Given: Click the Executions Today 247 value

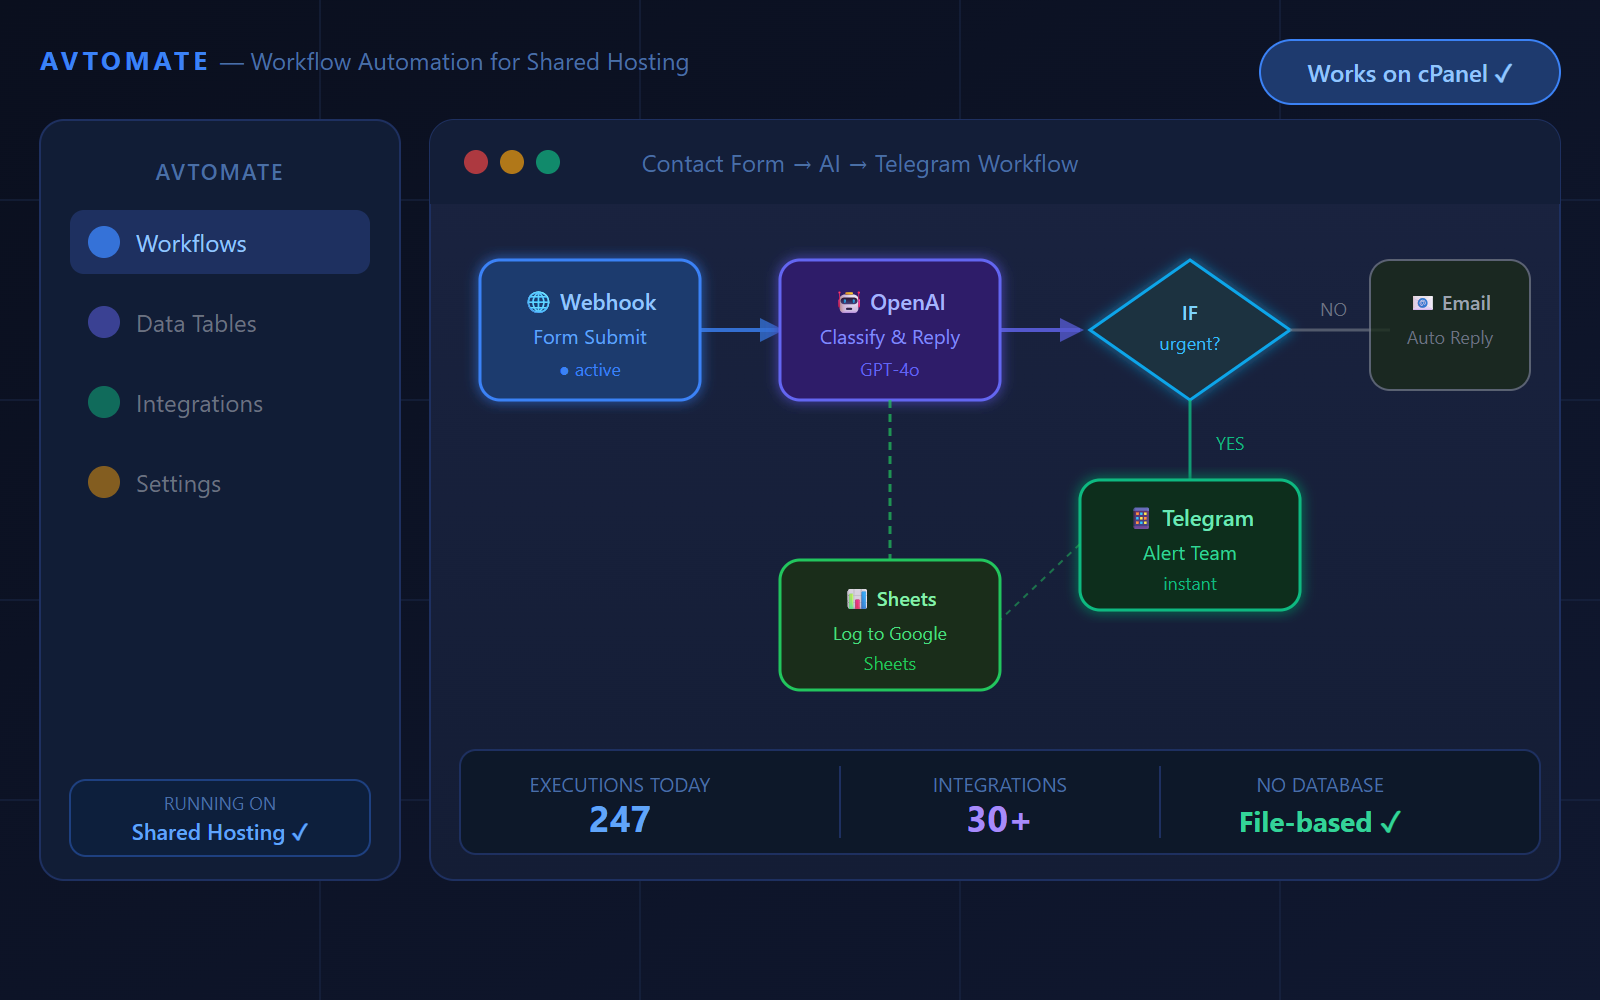Looking at the screenshot, I should tap(620, 819).
